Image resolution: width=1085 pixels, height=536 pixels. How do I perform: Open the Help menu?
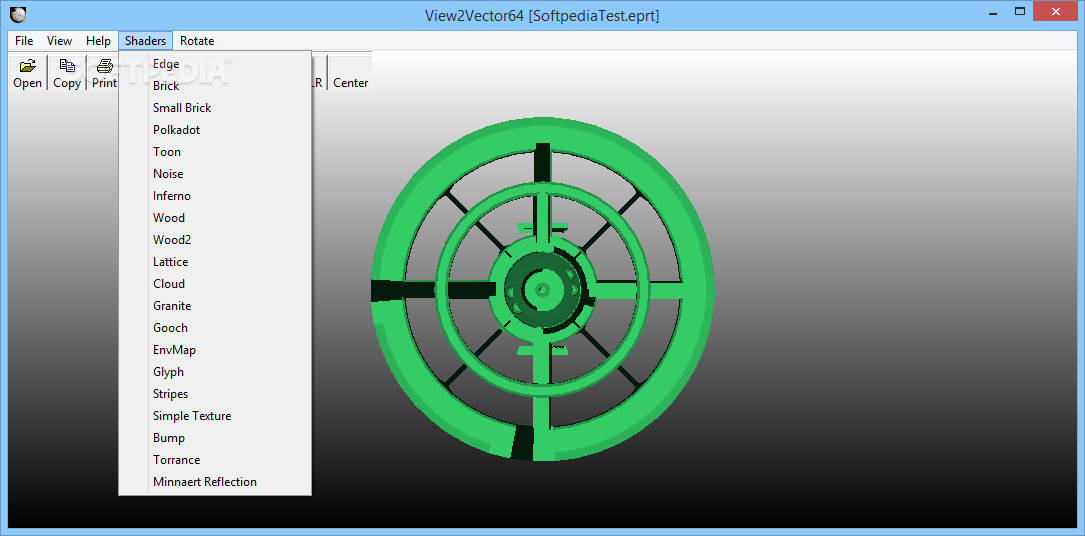point(98,41)
